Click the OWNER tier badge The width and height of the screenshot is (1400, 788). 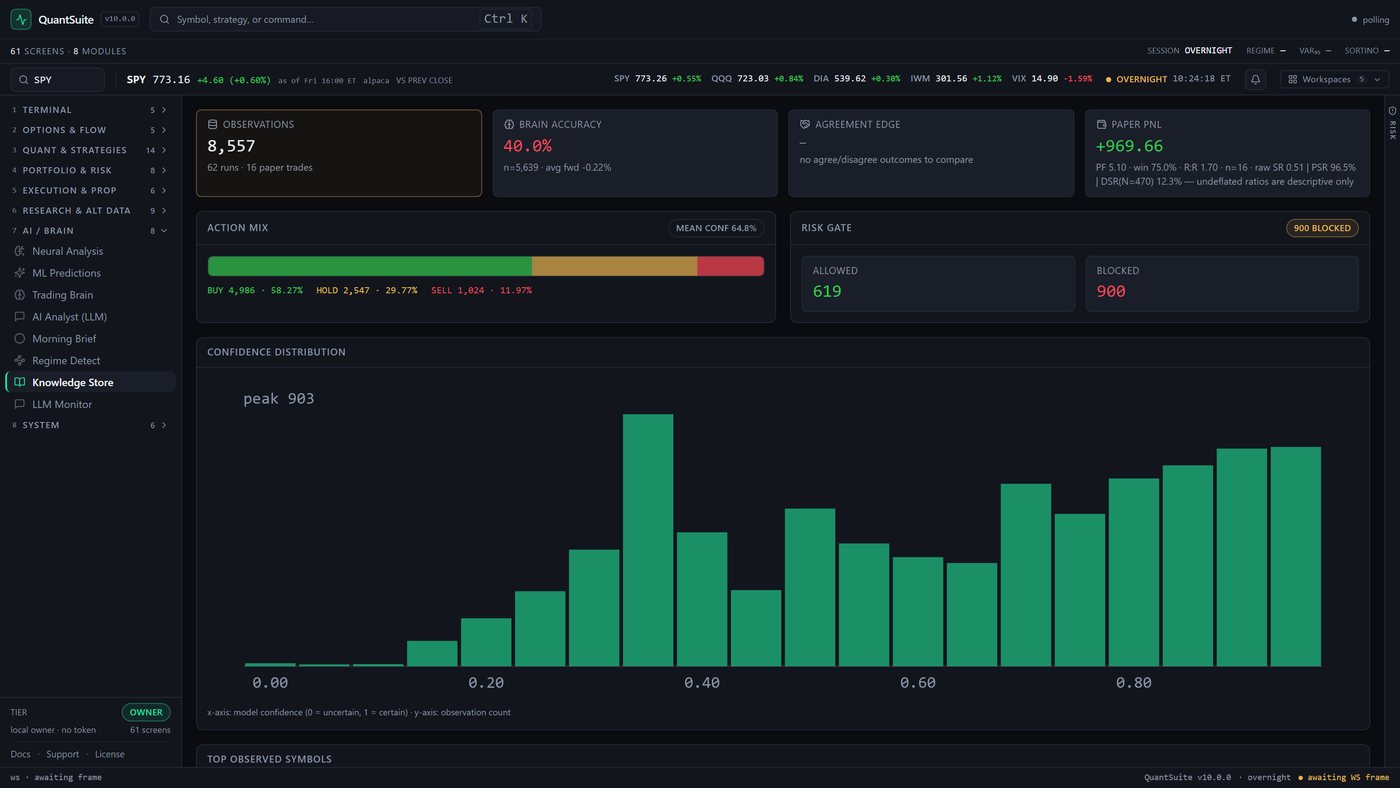(x=146, y=712)
